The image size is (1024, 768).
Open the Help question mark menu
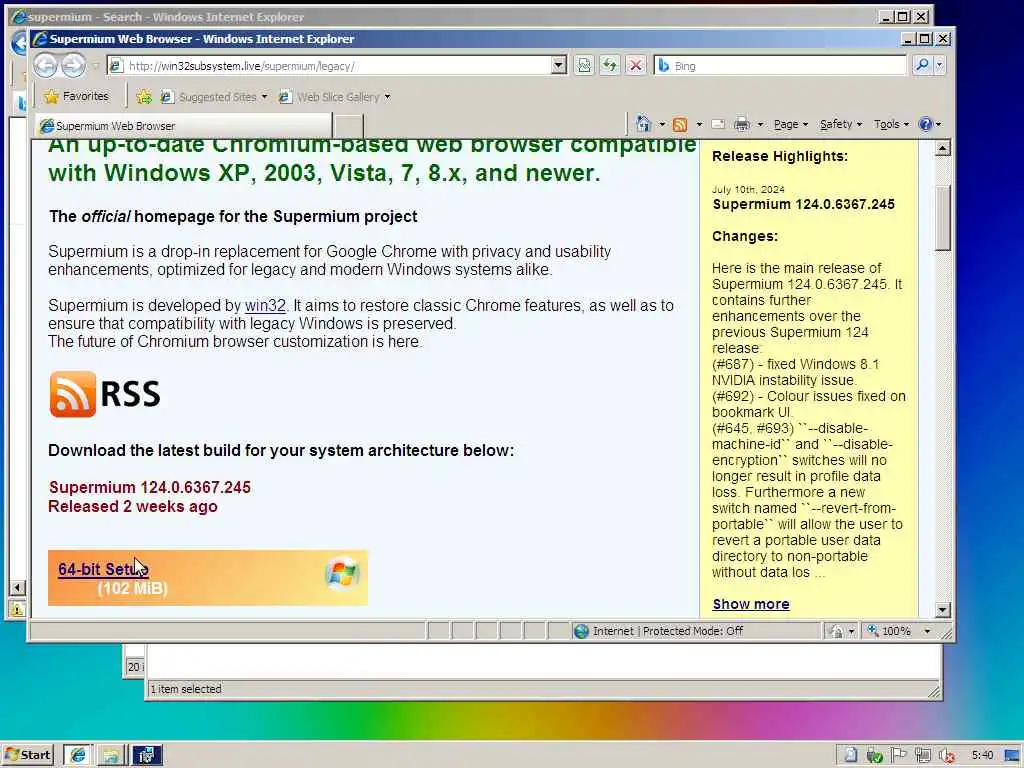point(929,124)
